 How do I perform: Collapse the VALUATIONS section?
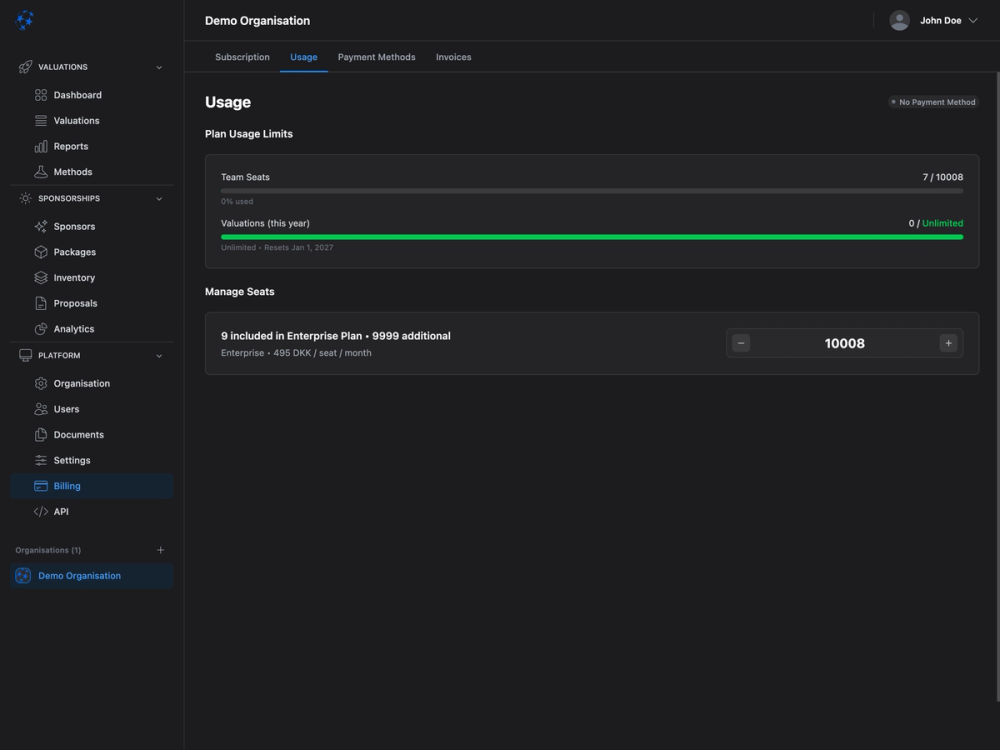click(x=158, y=67)
